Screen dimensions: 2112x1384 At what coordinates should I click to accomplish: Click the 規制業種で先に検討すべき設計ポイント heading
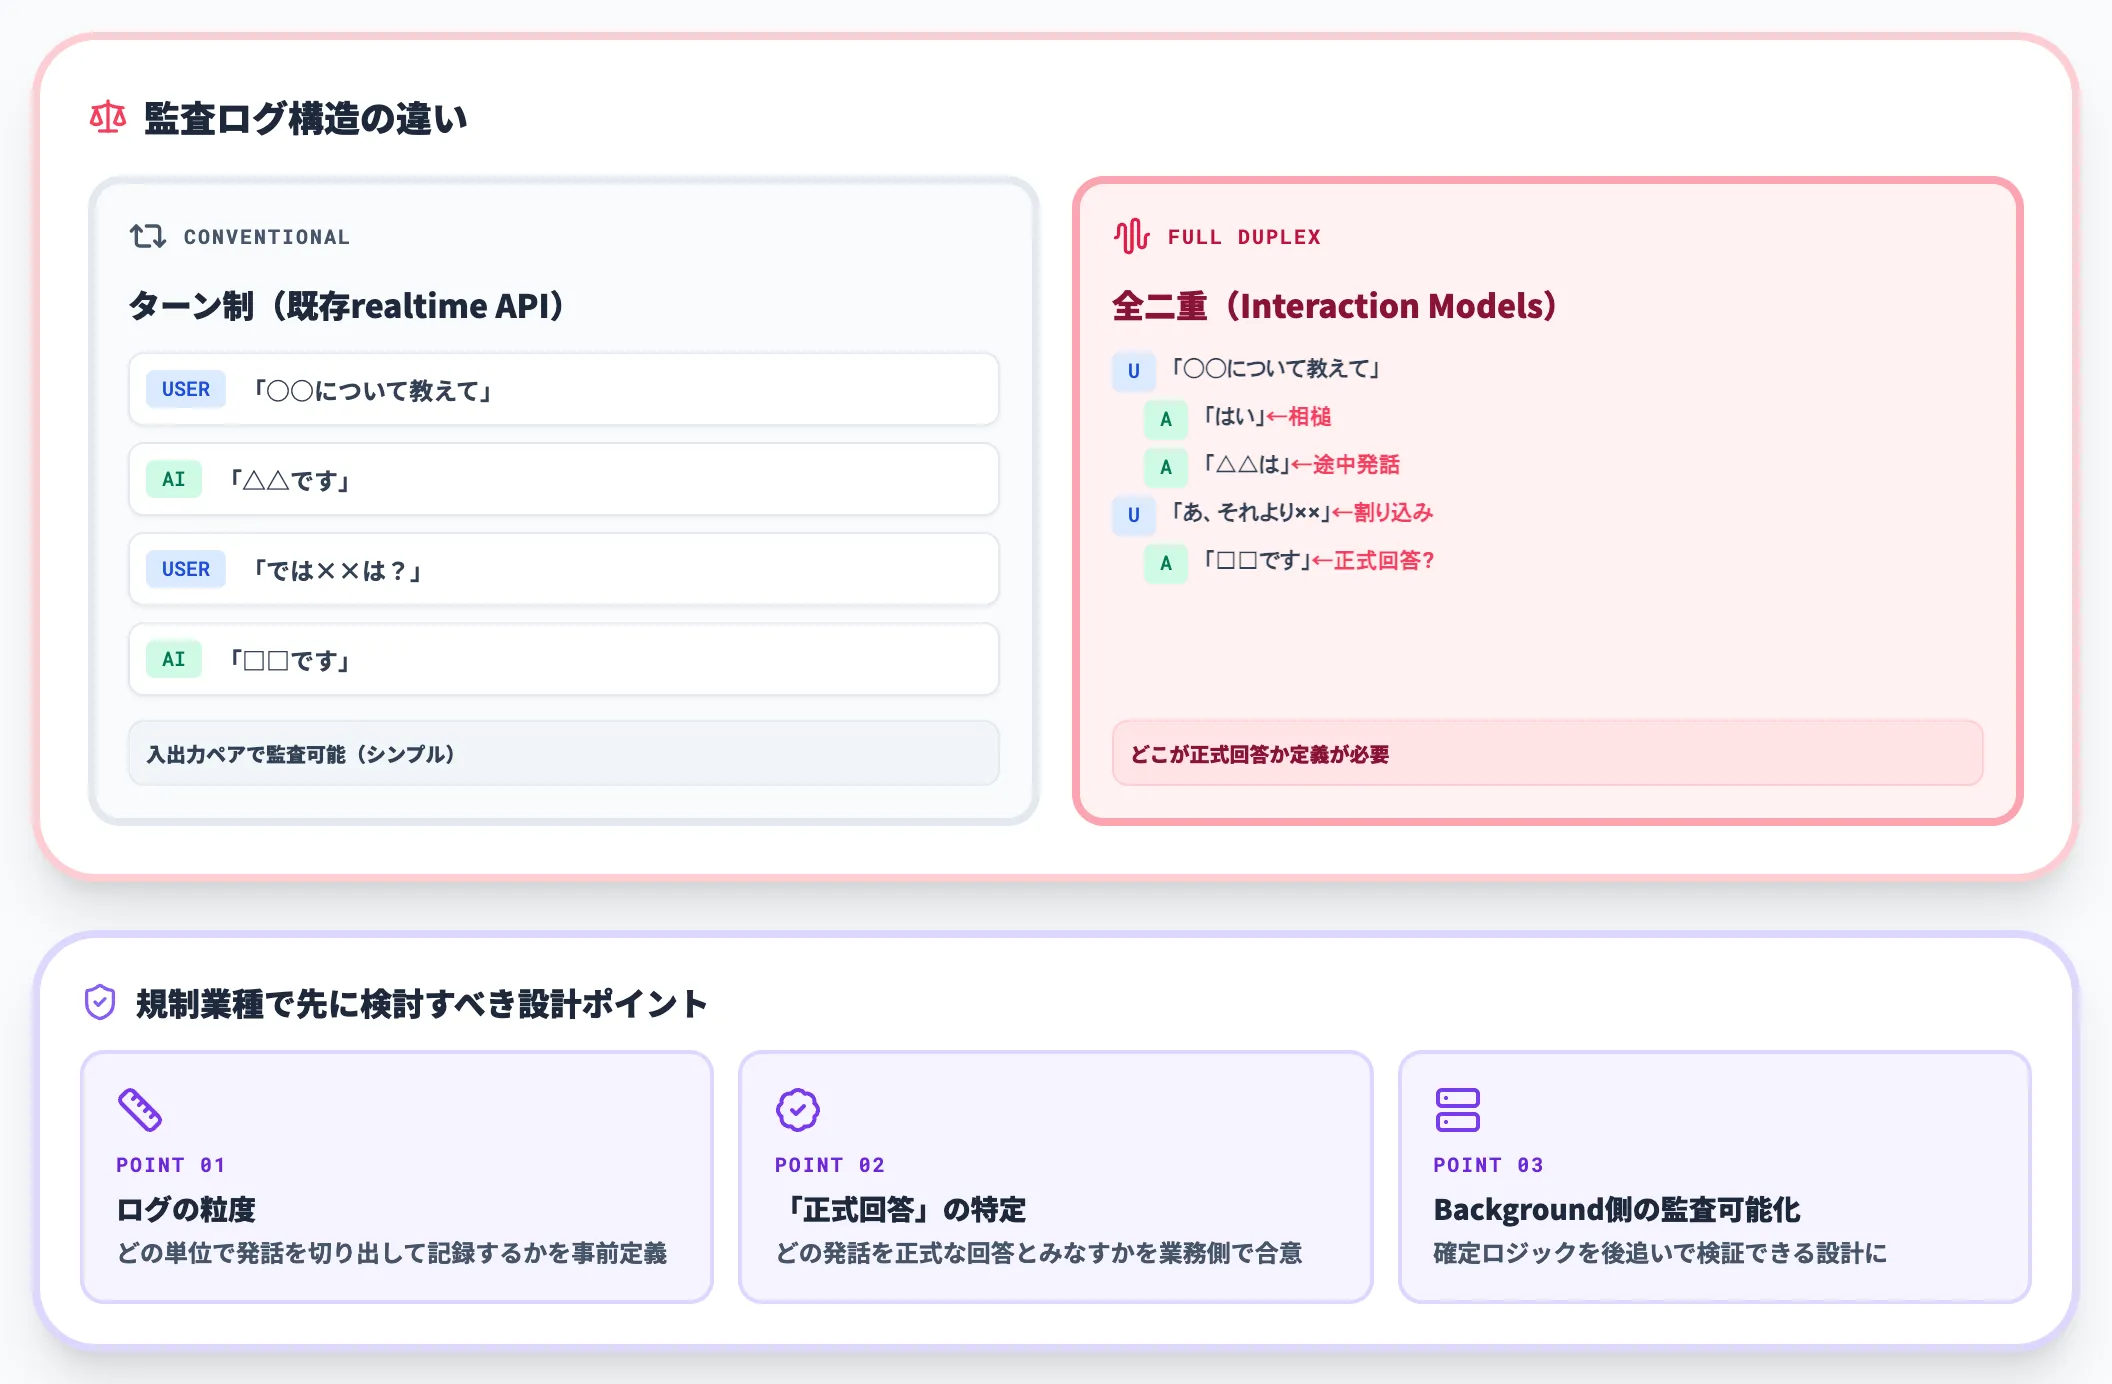coord(422,1003)
